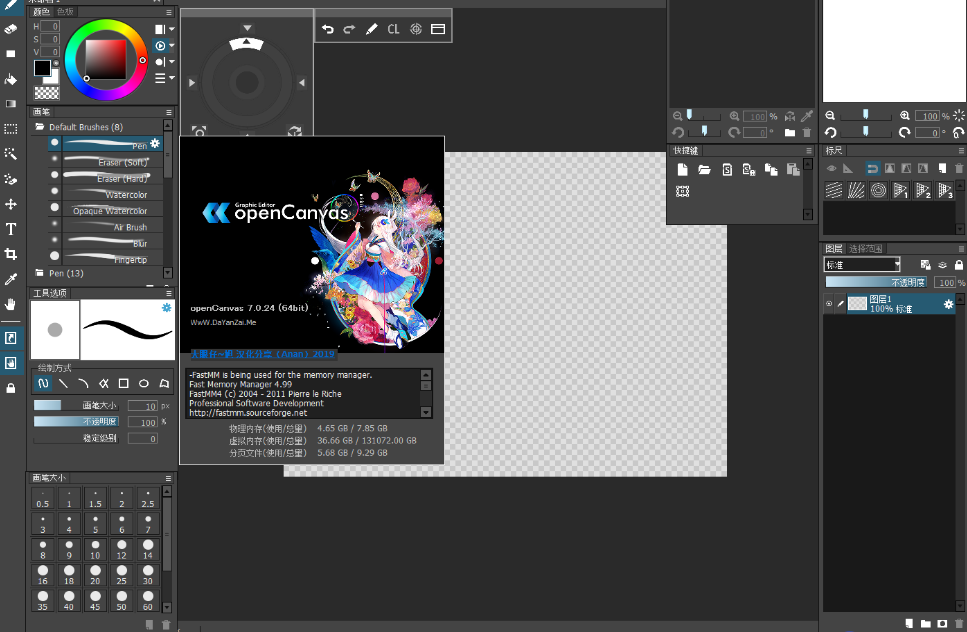Pick the Crop tool in left toolbar
Image resolution: width=967 pixels, height=632 pixels.
pyautogui.click(x=11, y=254)
